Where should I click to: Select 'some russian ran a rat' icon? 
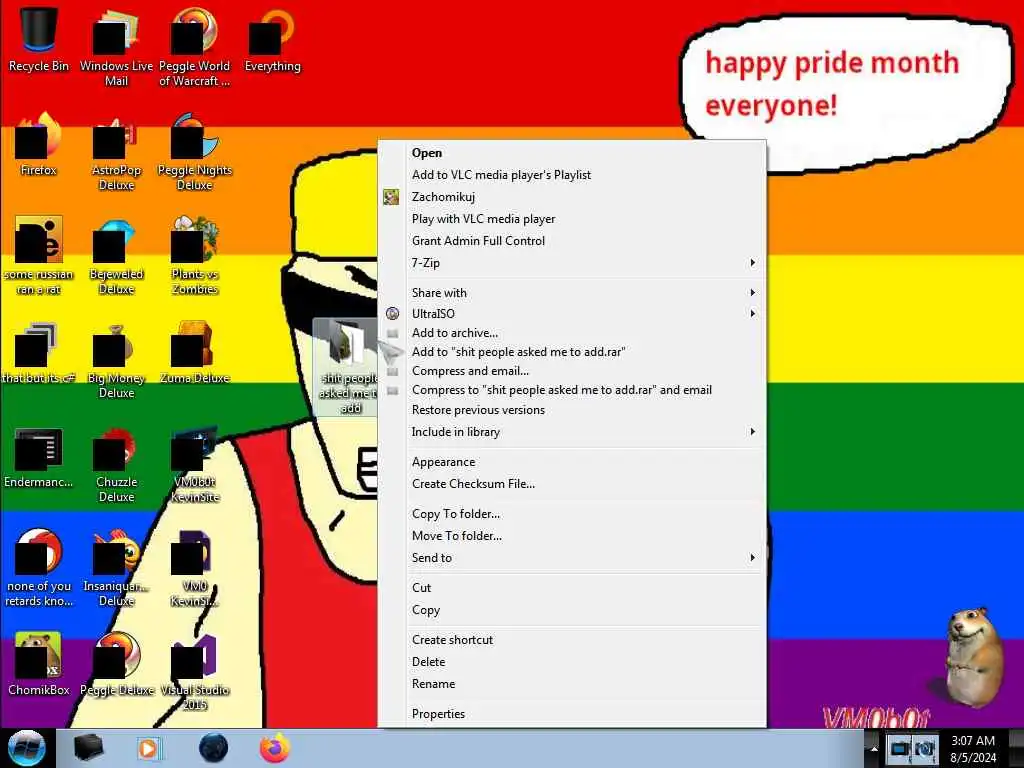[x=39, y=255]
